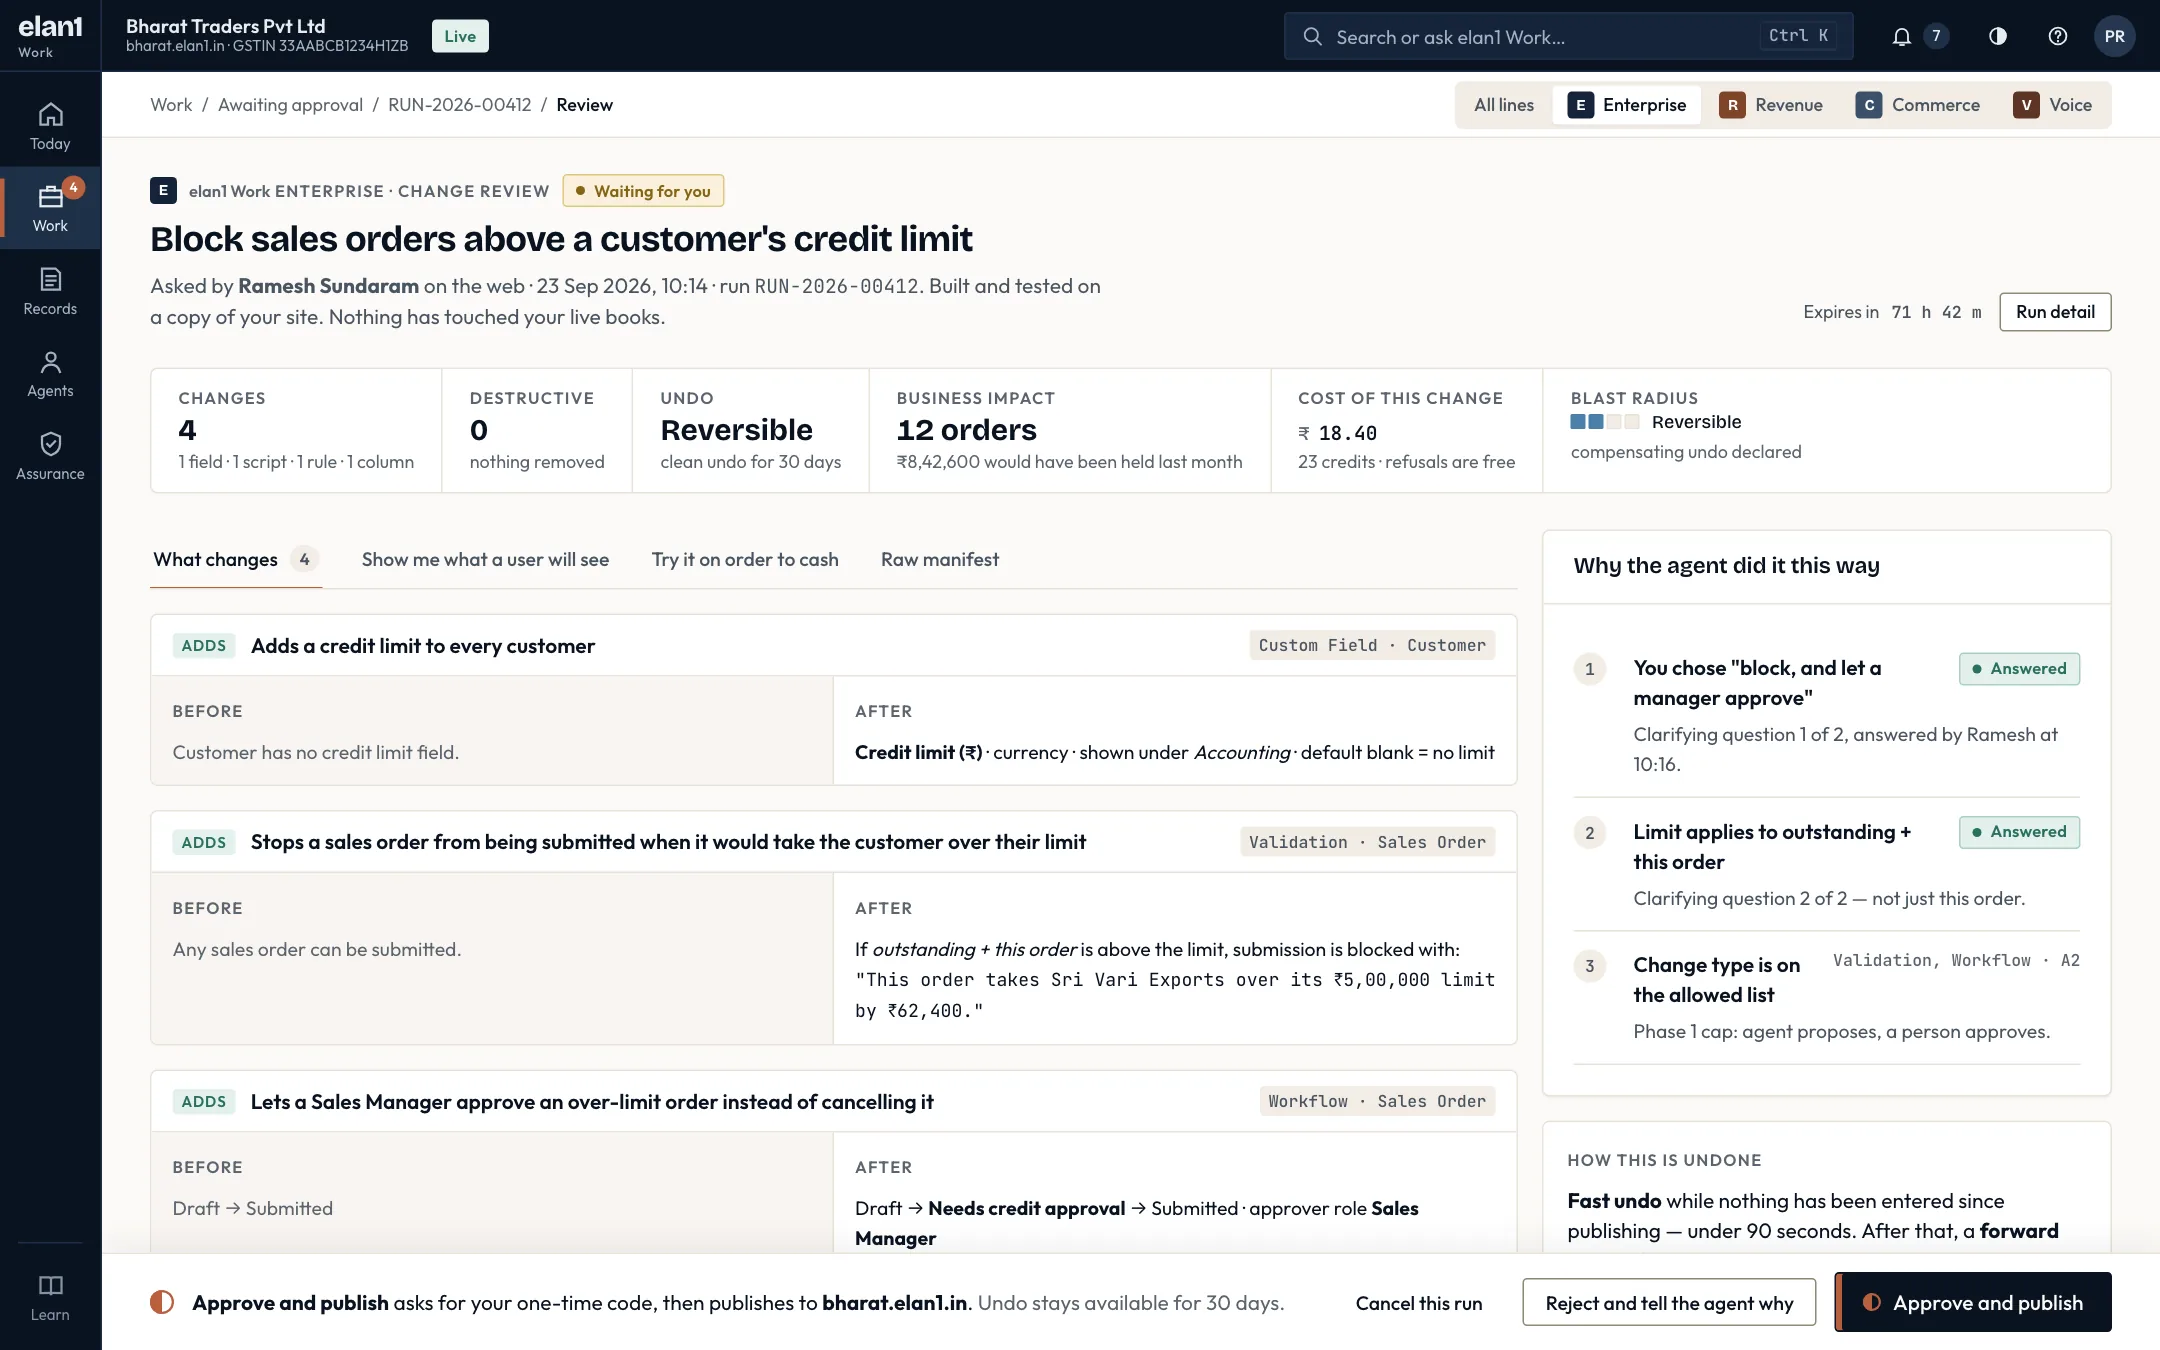Open the Records section in the sidebar

pyautogui.click(x=50, y=291)
